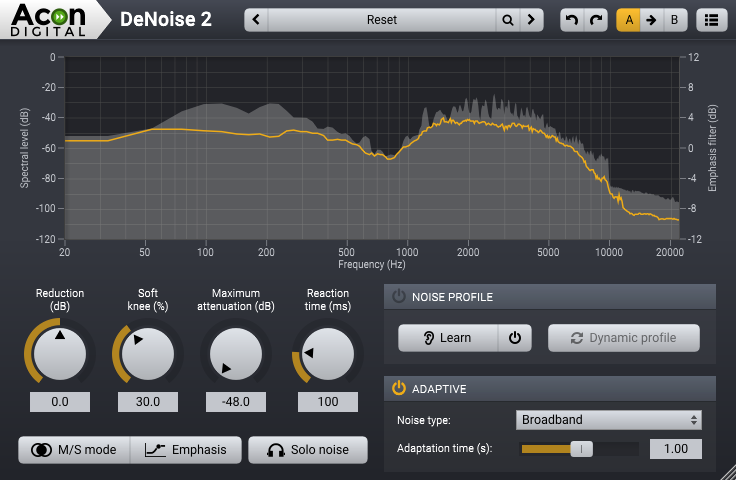Click Maximum attenuation value field -48.0
The image size is (736, 480).
[x=236, y=402]
